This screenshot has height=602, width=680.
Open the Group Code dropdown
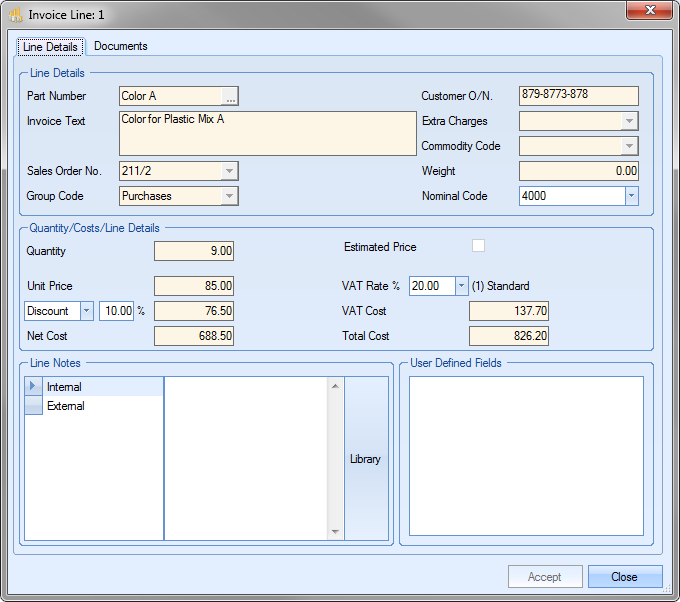coord(229,196)
